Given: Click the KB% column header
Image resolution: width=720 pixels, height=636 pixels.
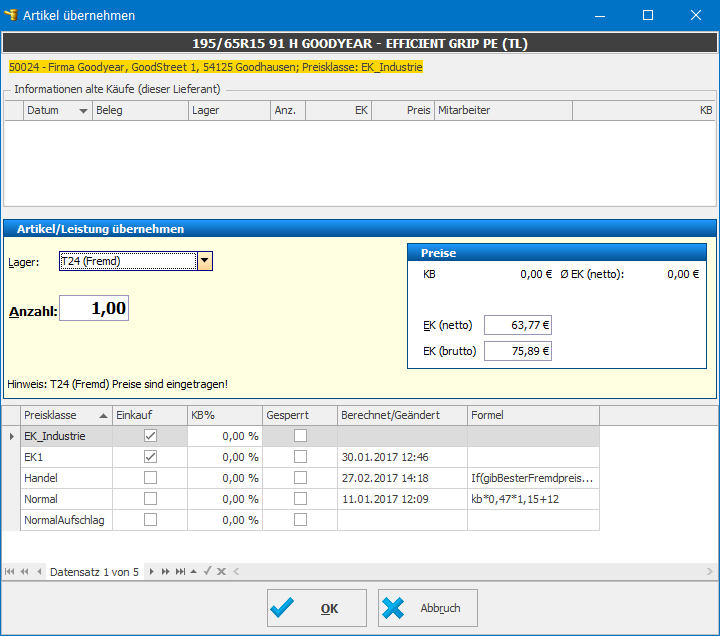Looking at the screenshot, I should point(225,415).
